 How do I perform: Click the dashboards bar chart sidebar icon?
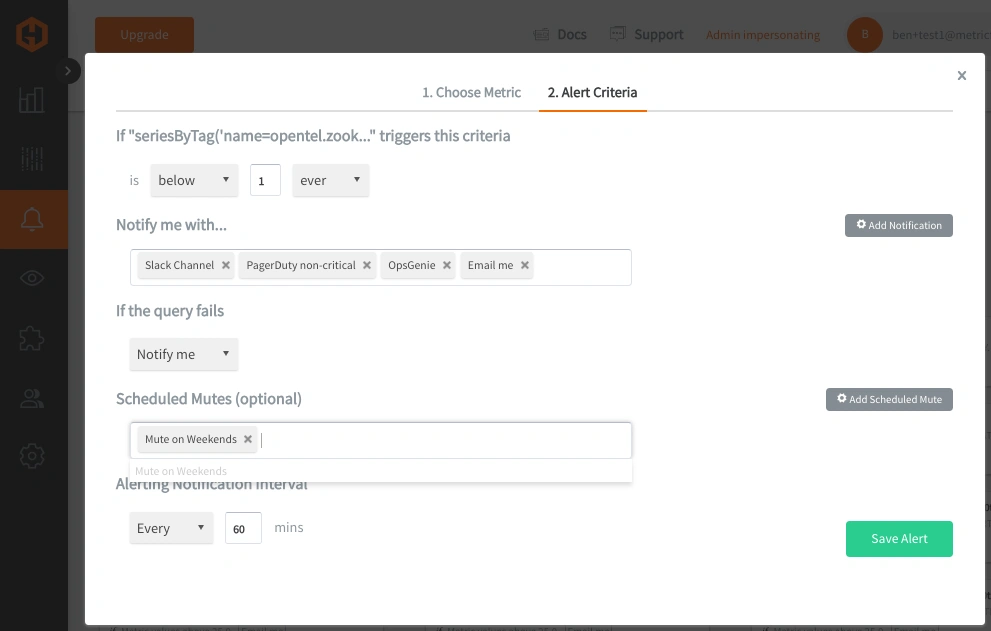[32, 99]
